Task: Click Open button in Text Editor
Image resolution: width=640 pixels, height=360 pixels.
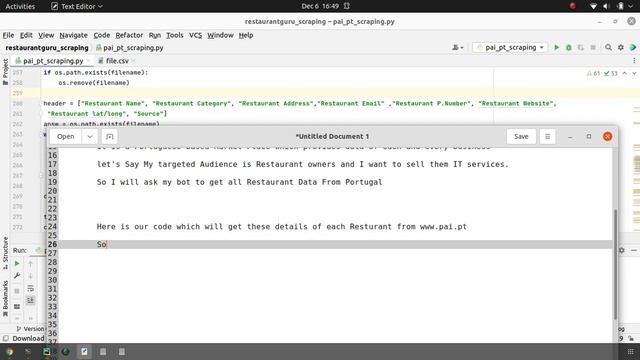Action: (66, 136)
